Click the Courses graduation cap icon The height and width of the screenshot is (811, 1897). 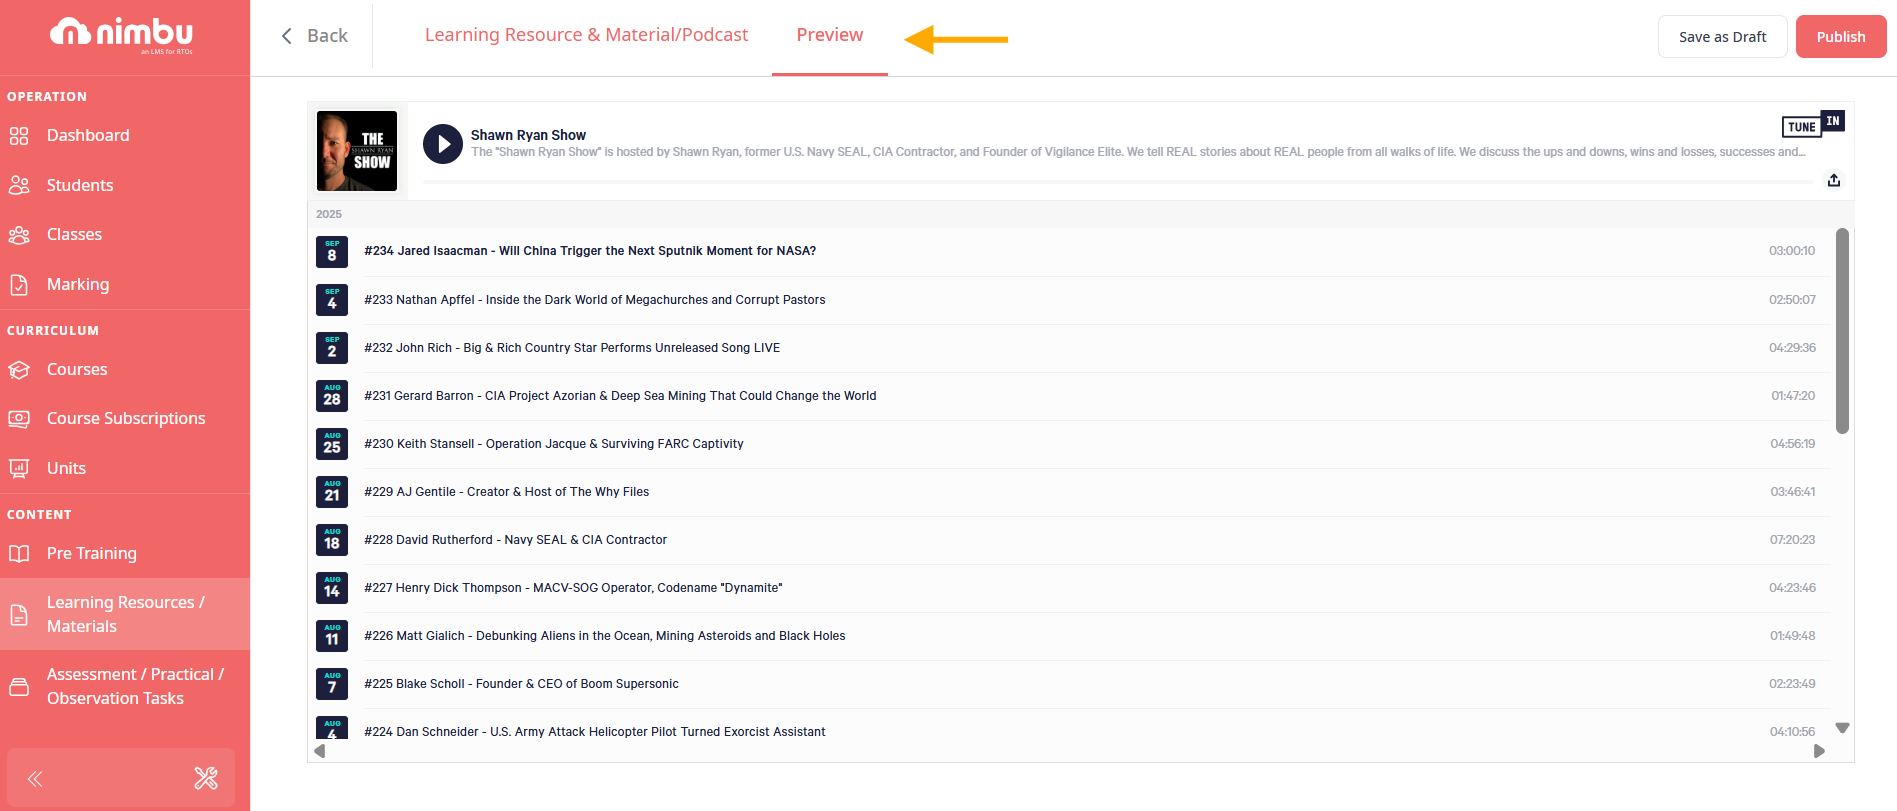pos(19,370)
